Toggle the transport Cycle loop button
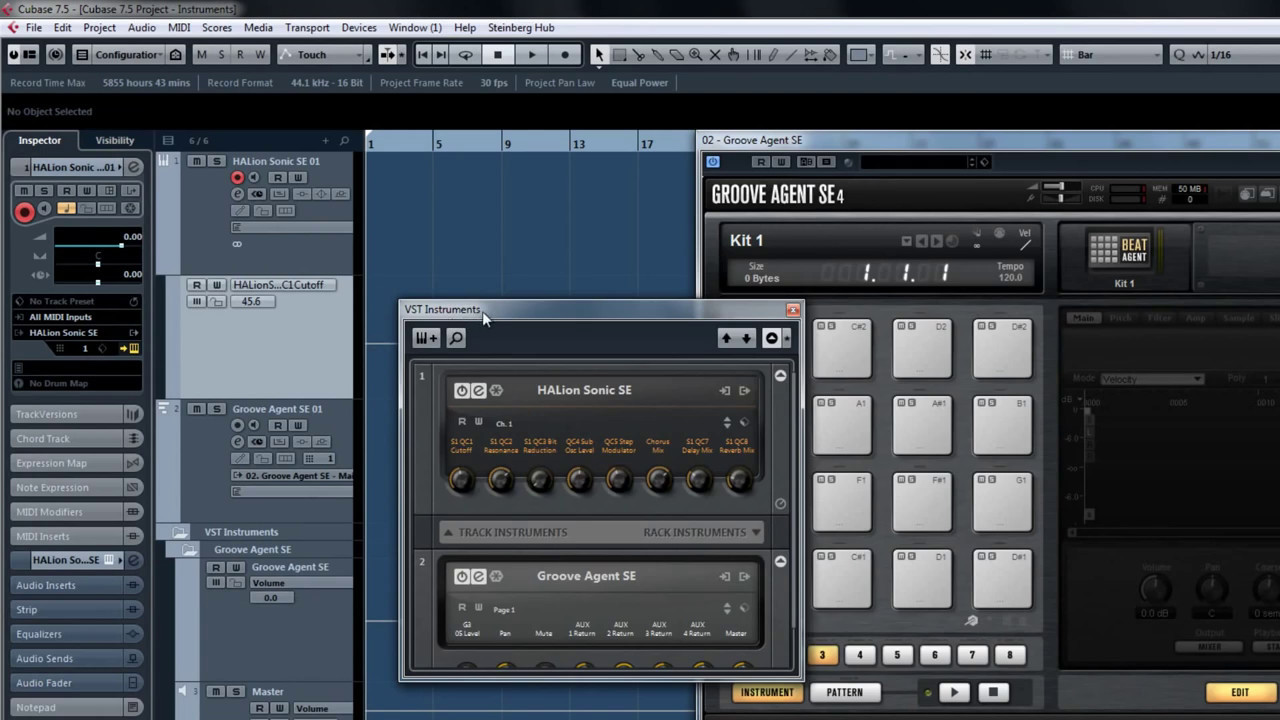The image size is (1280, 720). coord(465,55)
